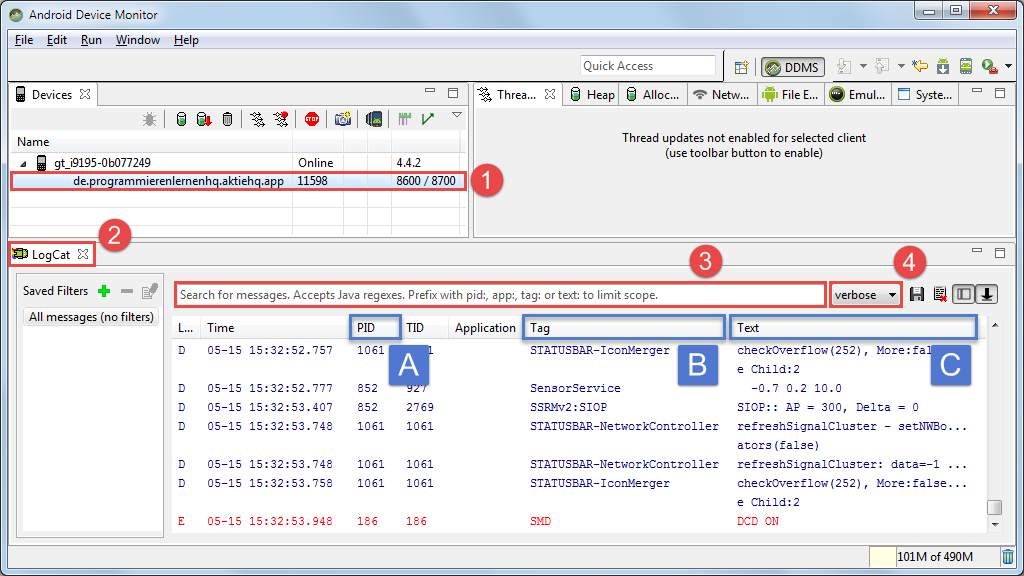Click the Start OpenGL Trace icon

(x=428, y=119)
